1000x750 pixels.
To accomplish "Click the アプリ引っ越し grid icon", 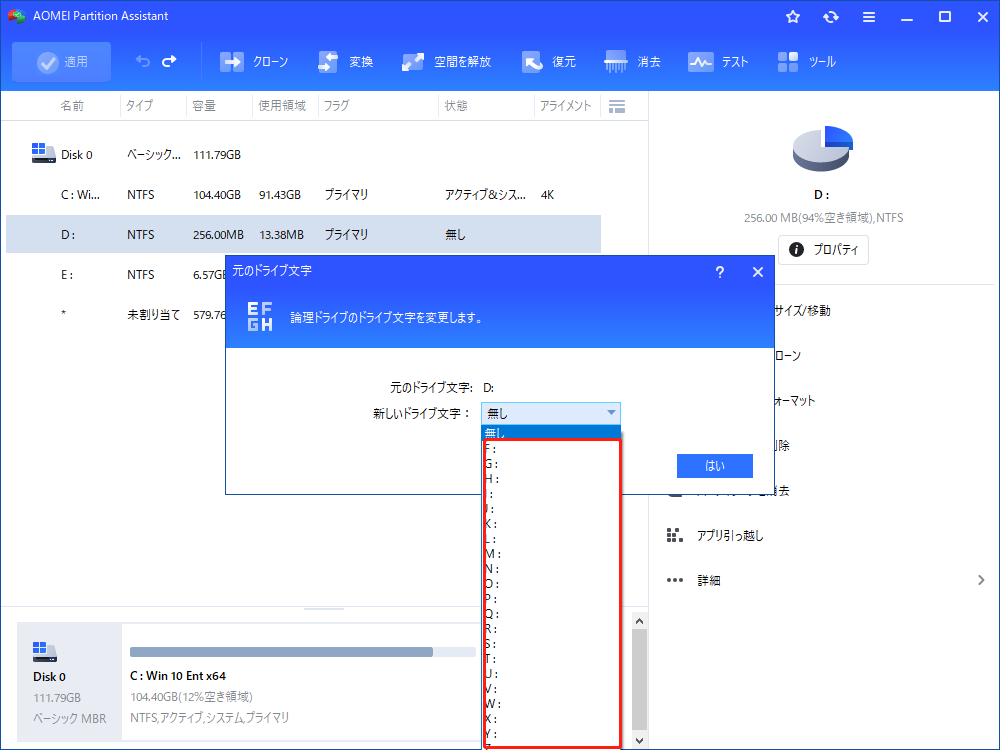I will coord(675,535).
